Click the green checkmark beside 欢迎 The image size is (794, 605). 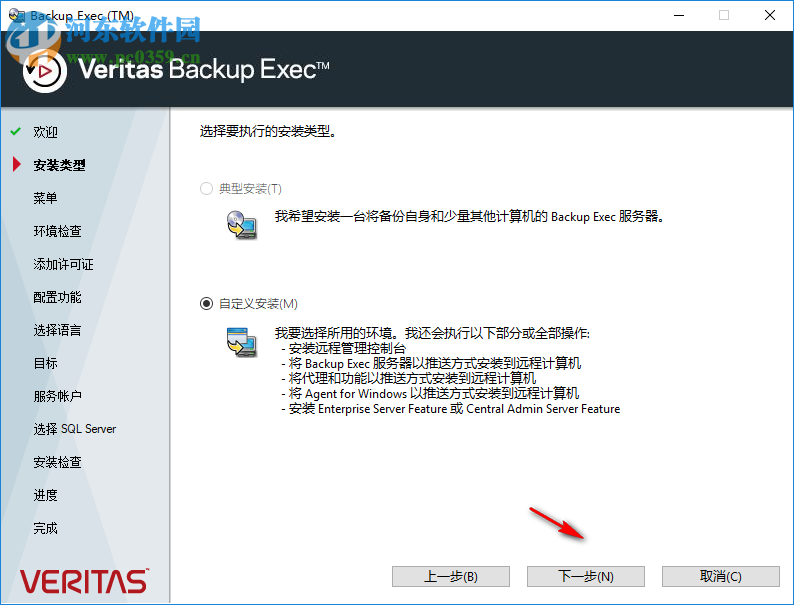click(16, 132)
